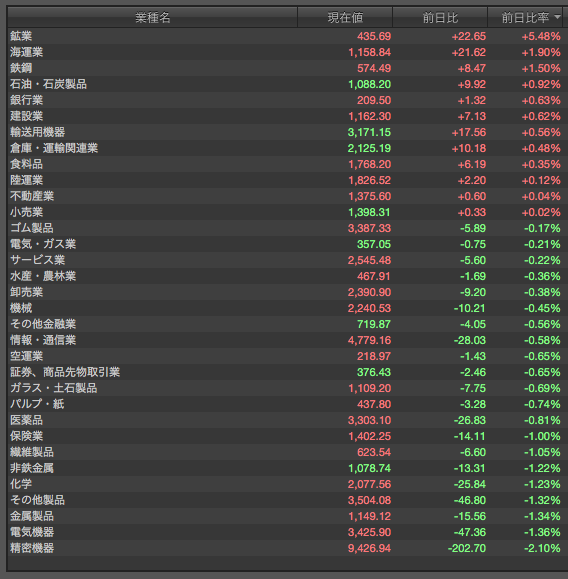Toggle sort arrow in 前日比率 header
This screenshot has height=579, width=568.
pyautogui.click(x=557, y=17)
